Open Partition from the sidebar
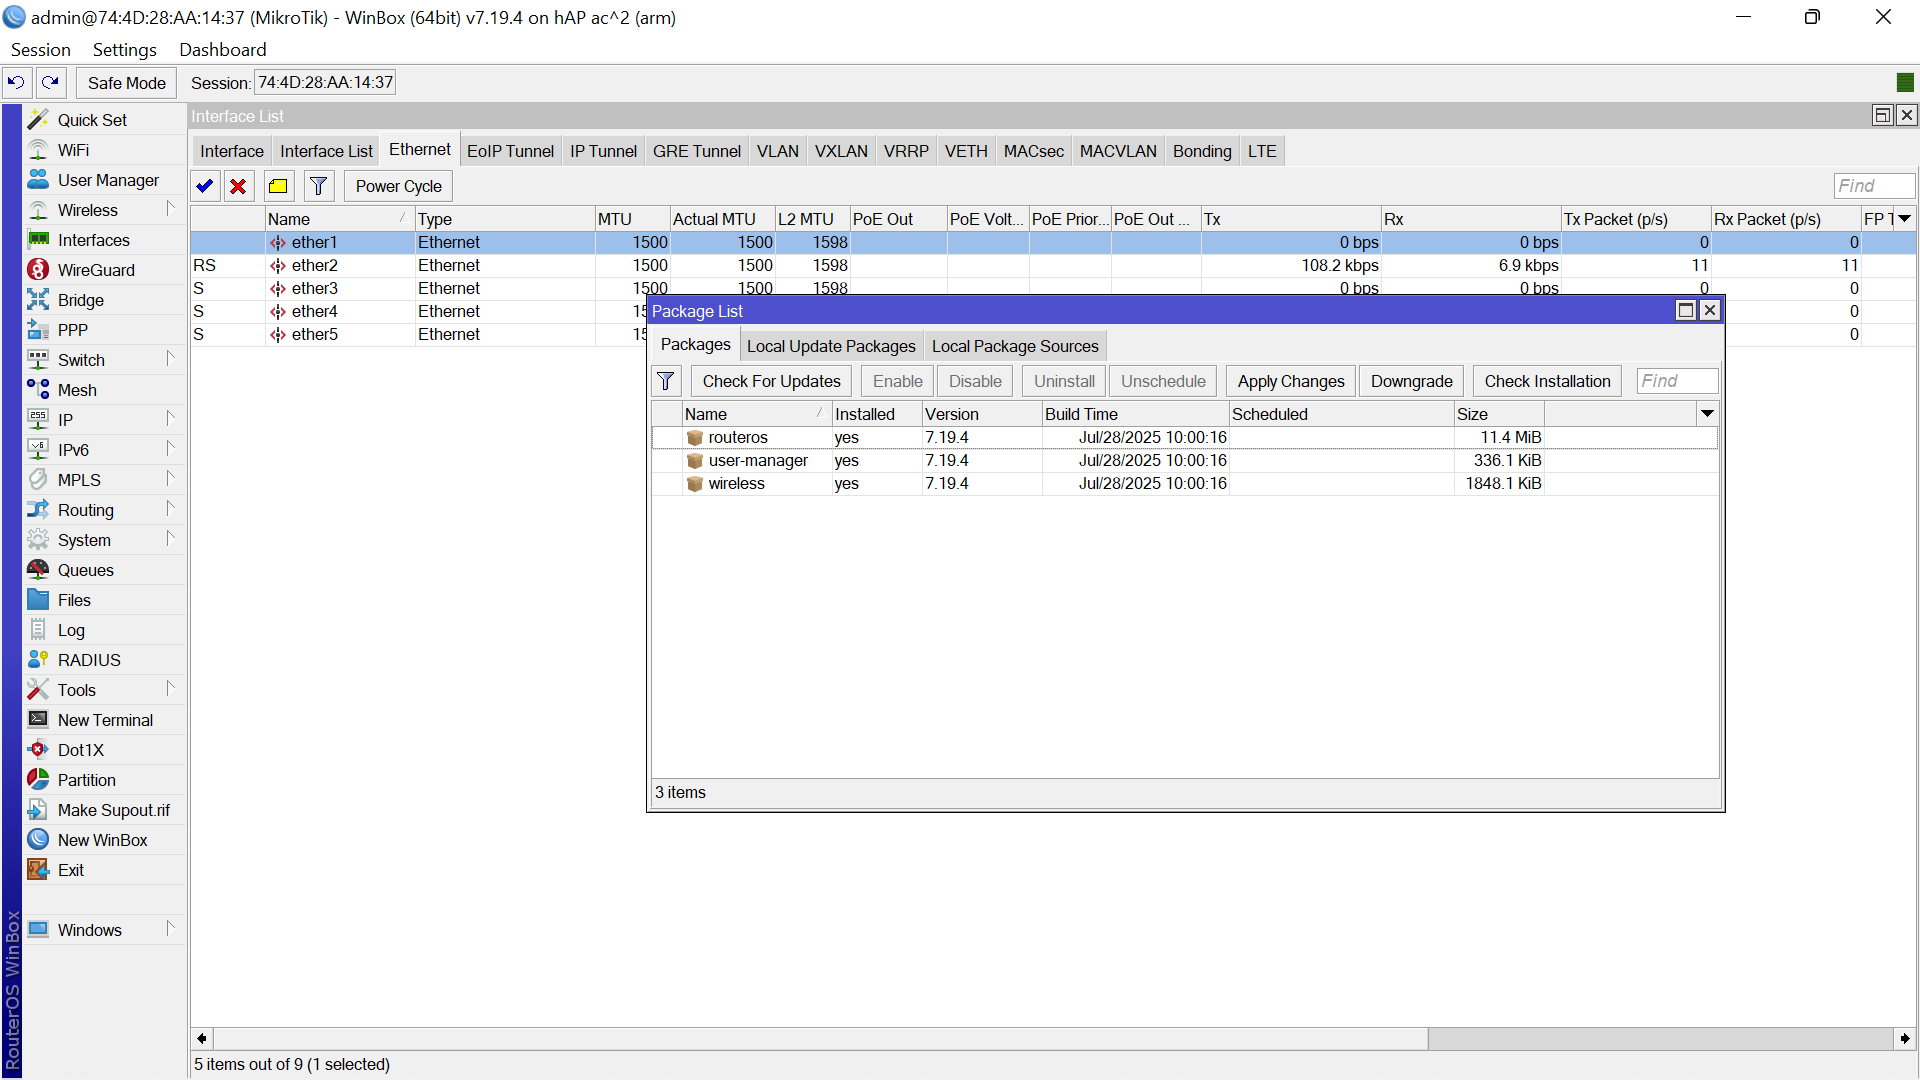Viewport: 1920px width, 1080px height. click(87, 780)
